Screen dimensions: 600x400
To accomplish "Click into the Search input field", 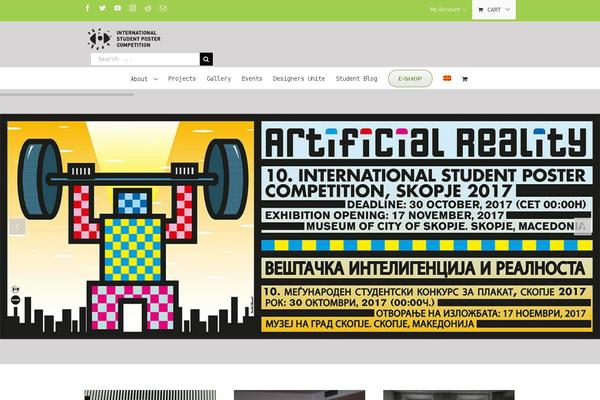I will [x=145, y=59].
